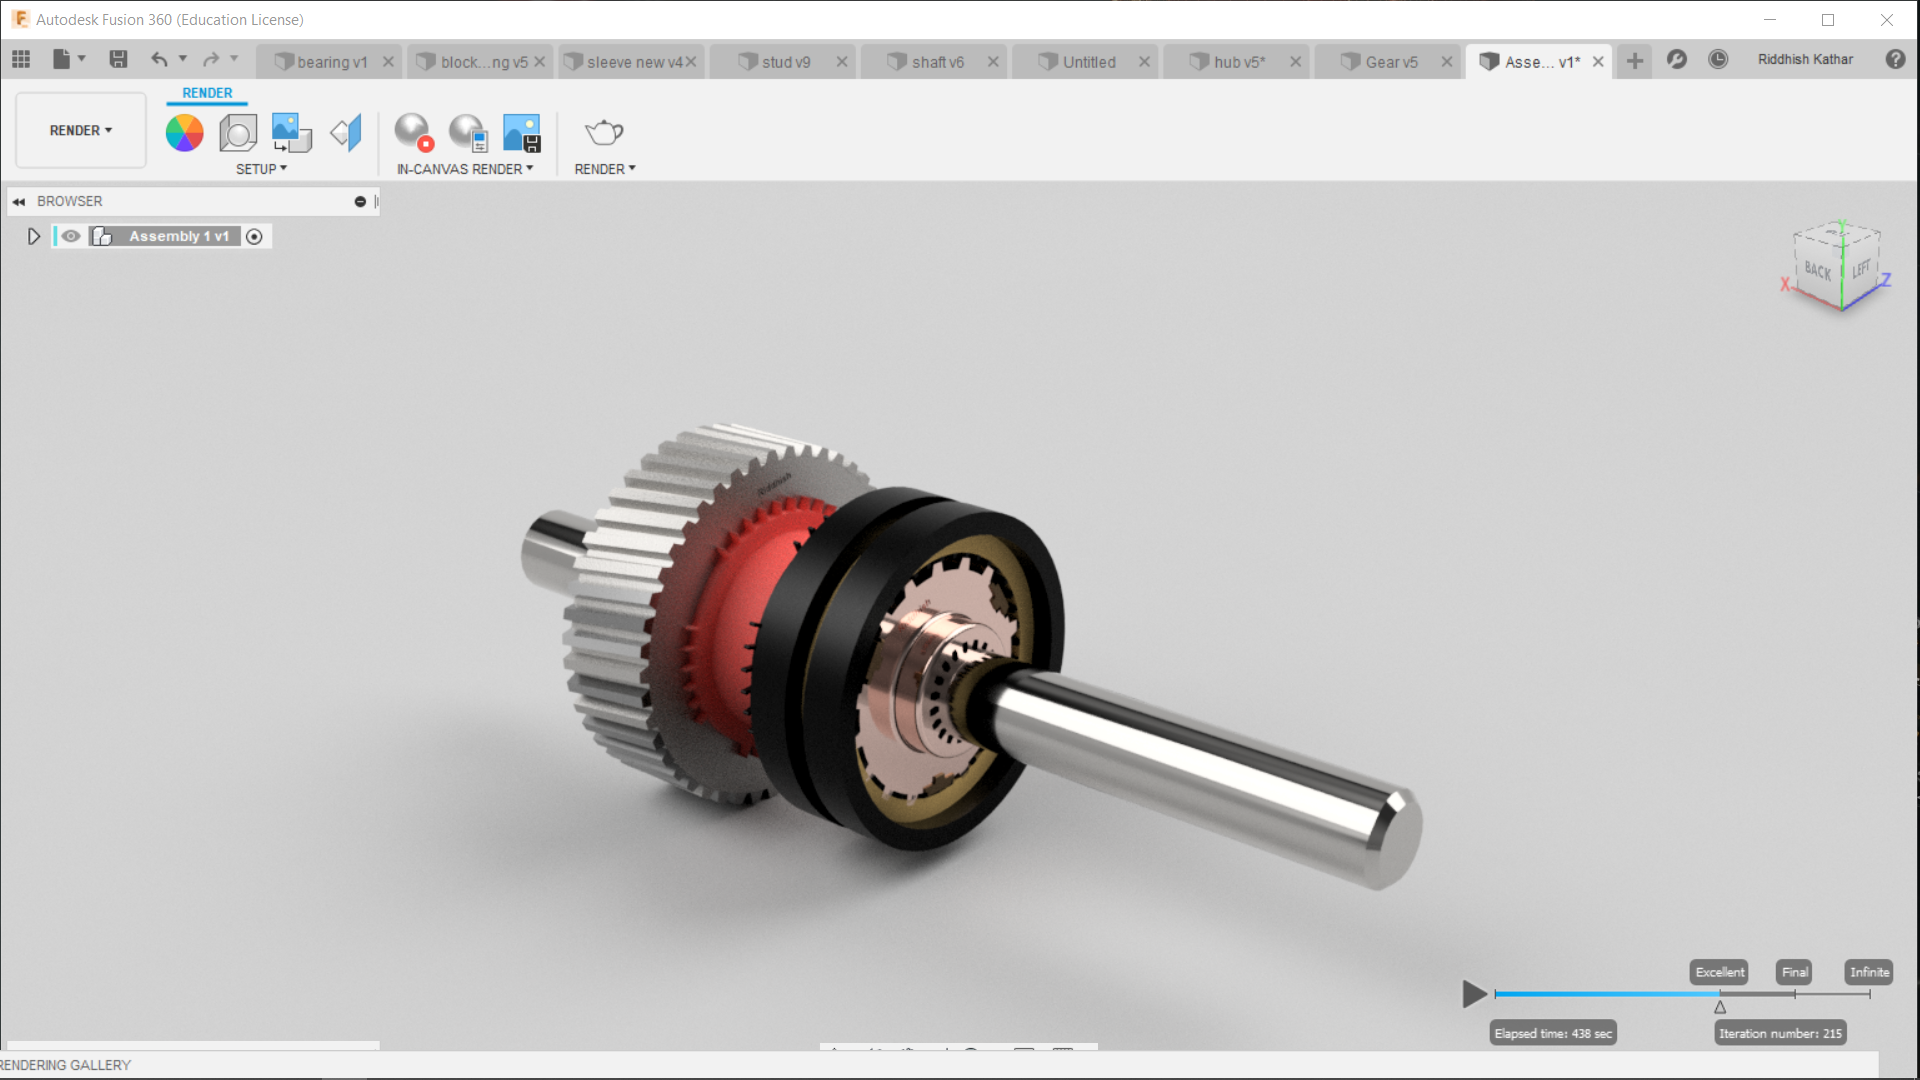Viewport: 1920px width, 1080px height.
Task: Activate Assembly 1 v1 radio button
Action: 254,237
